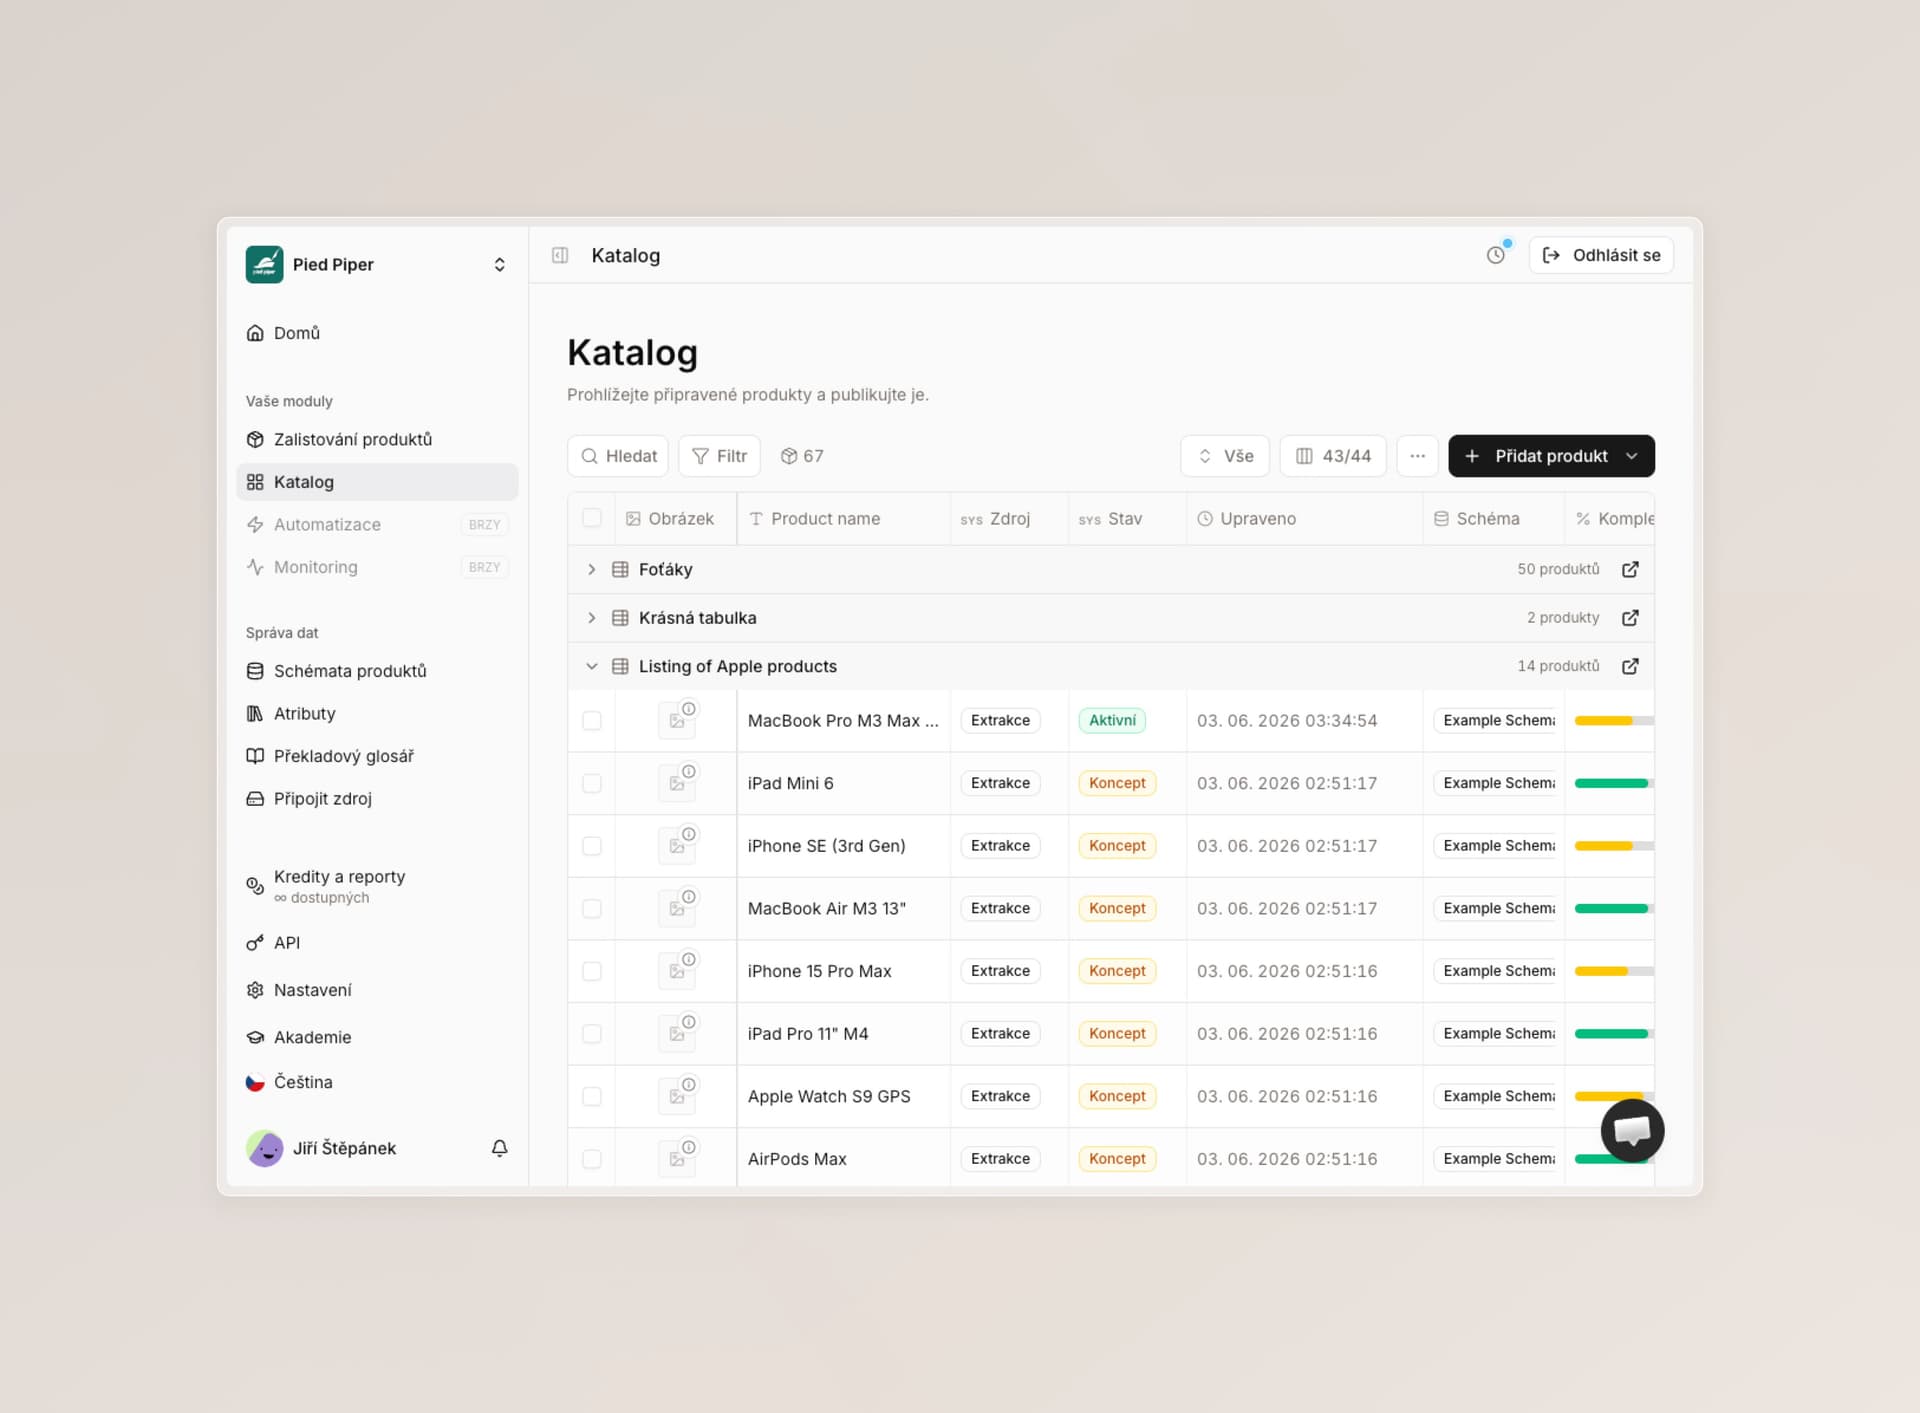
Task: Open Fotáky table in new window
Action: [x=1630, y=569]
